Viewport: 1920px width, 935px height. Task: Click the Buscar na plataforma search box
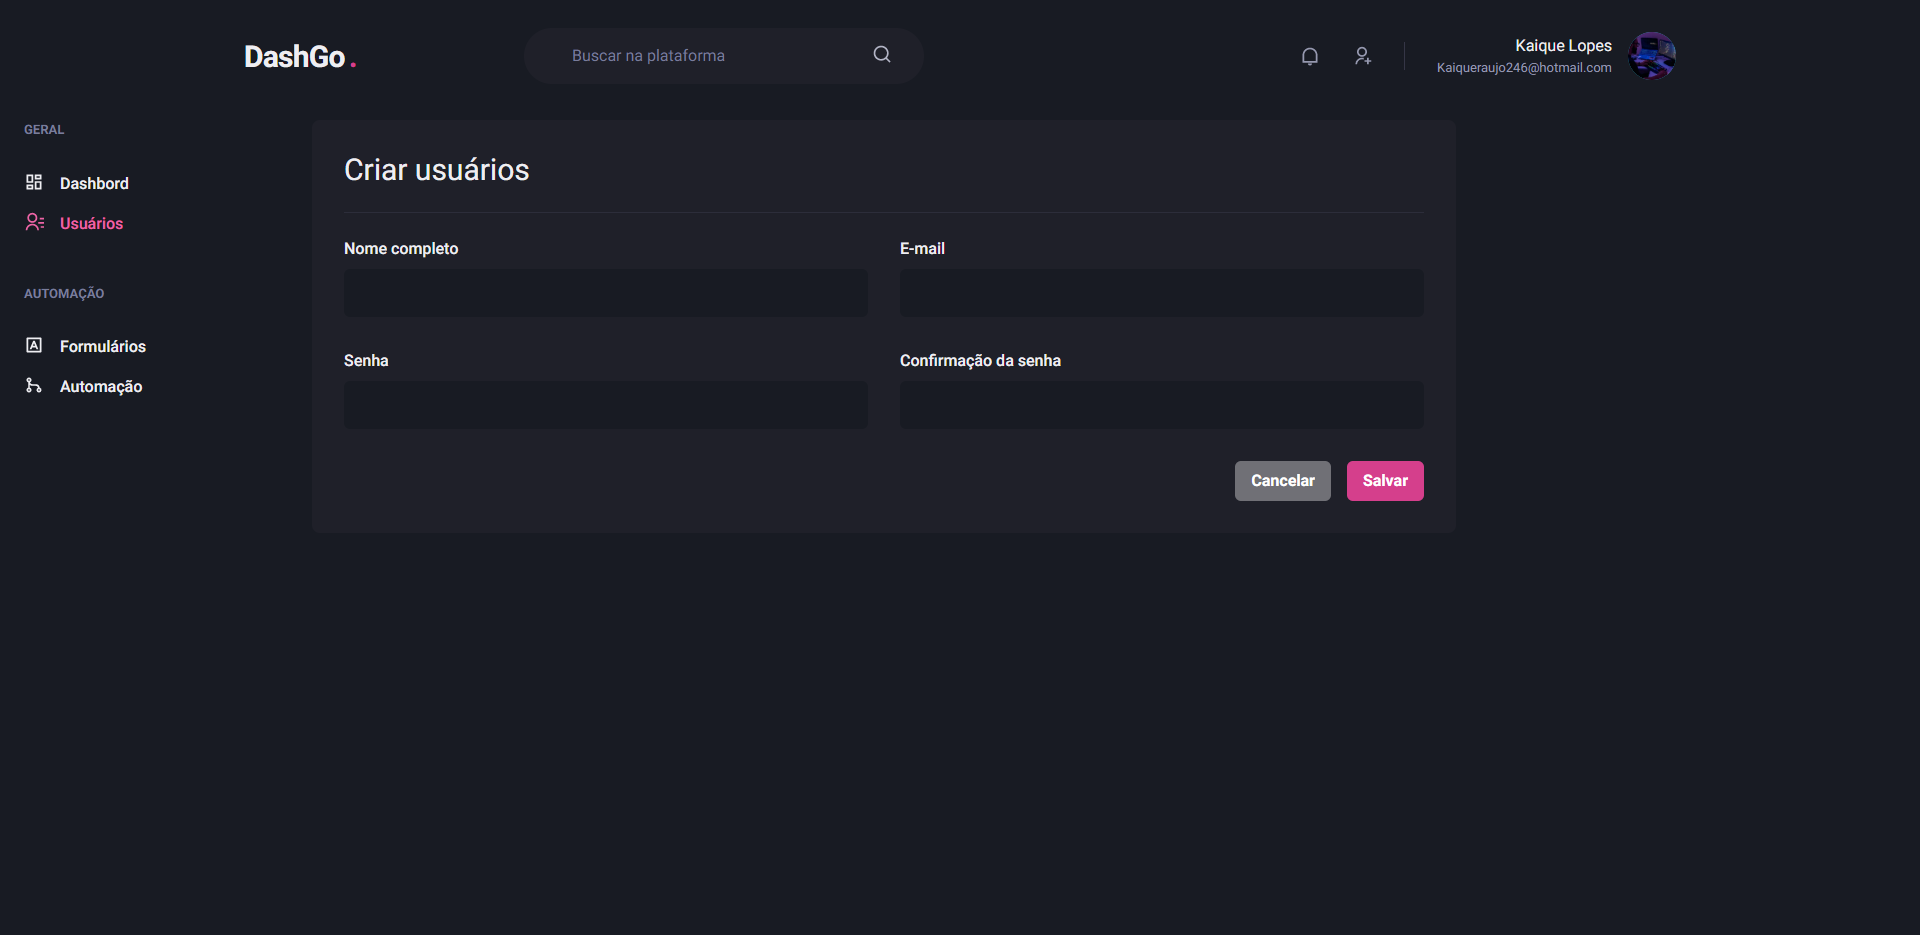(x=700, y=55)
